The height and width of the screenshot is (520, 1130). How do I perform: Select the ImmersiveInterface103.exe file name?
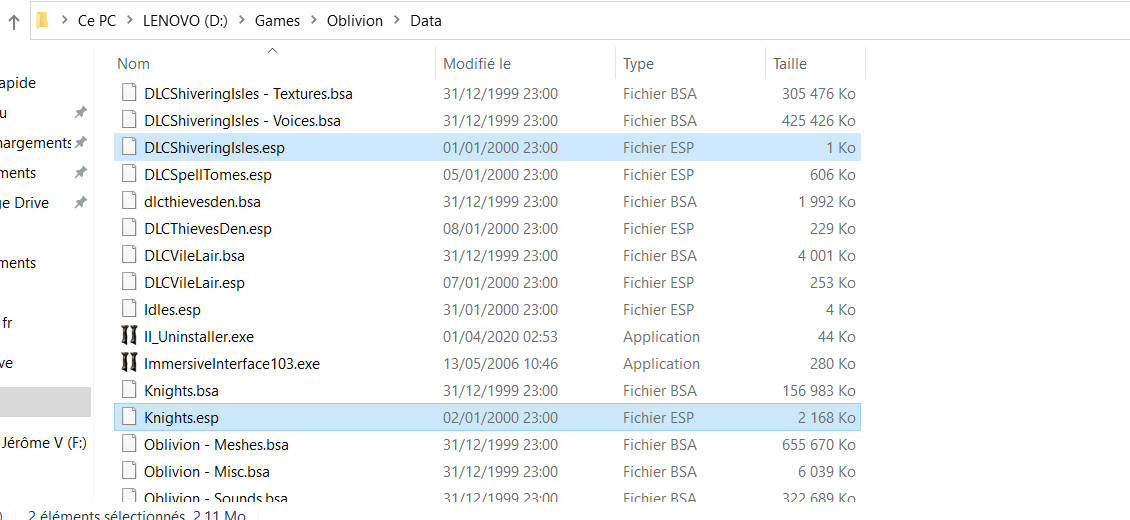tap(231, 364)
